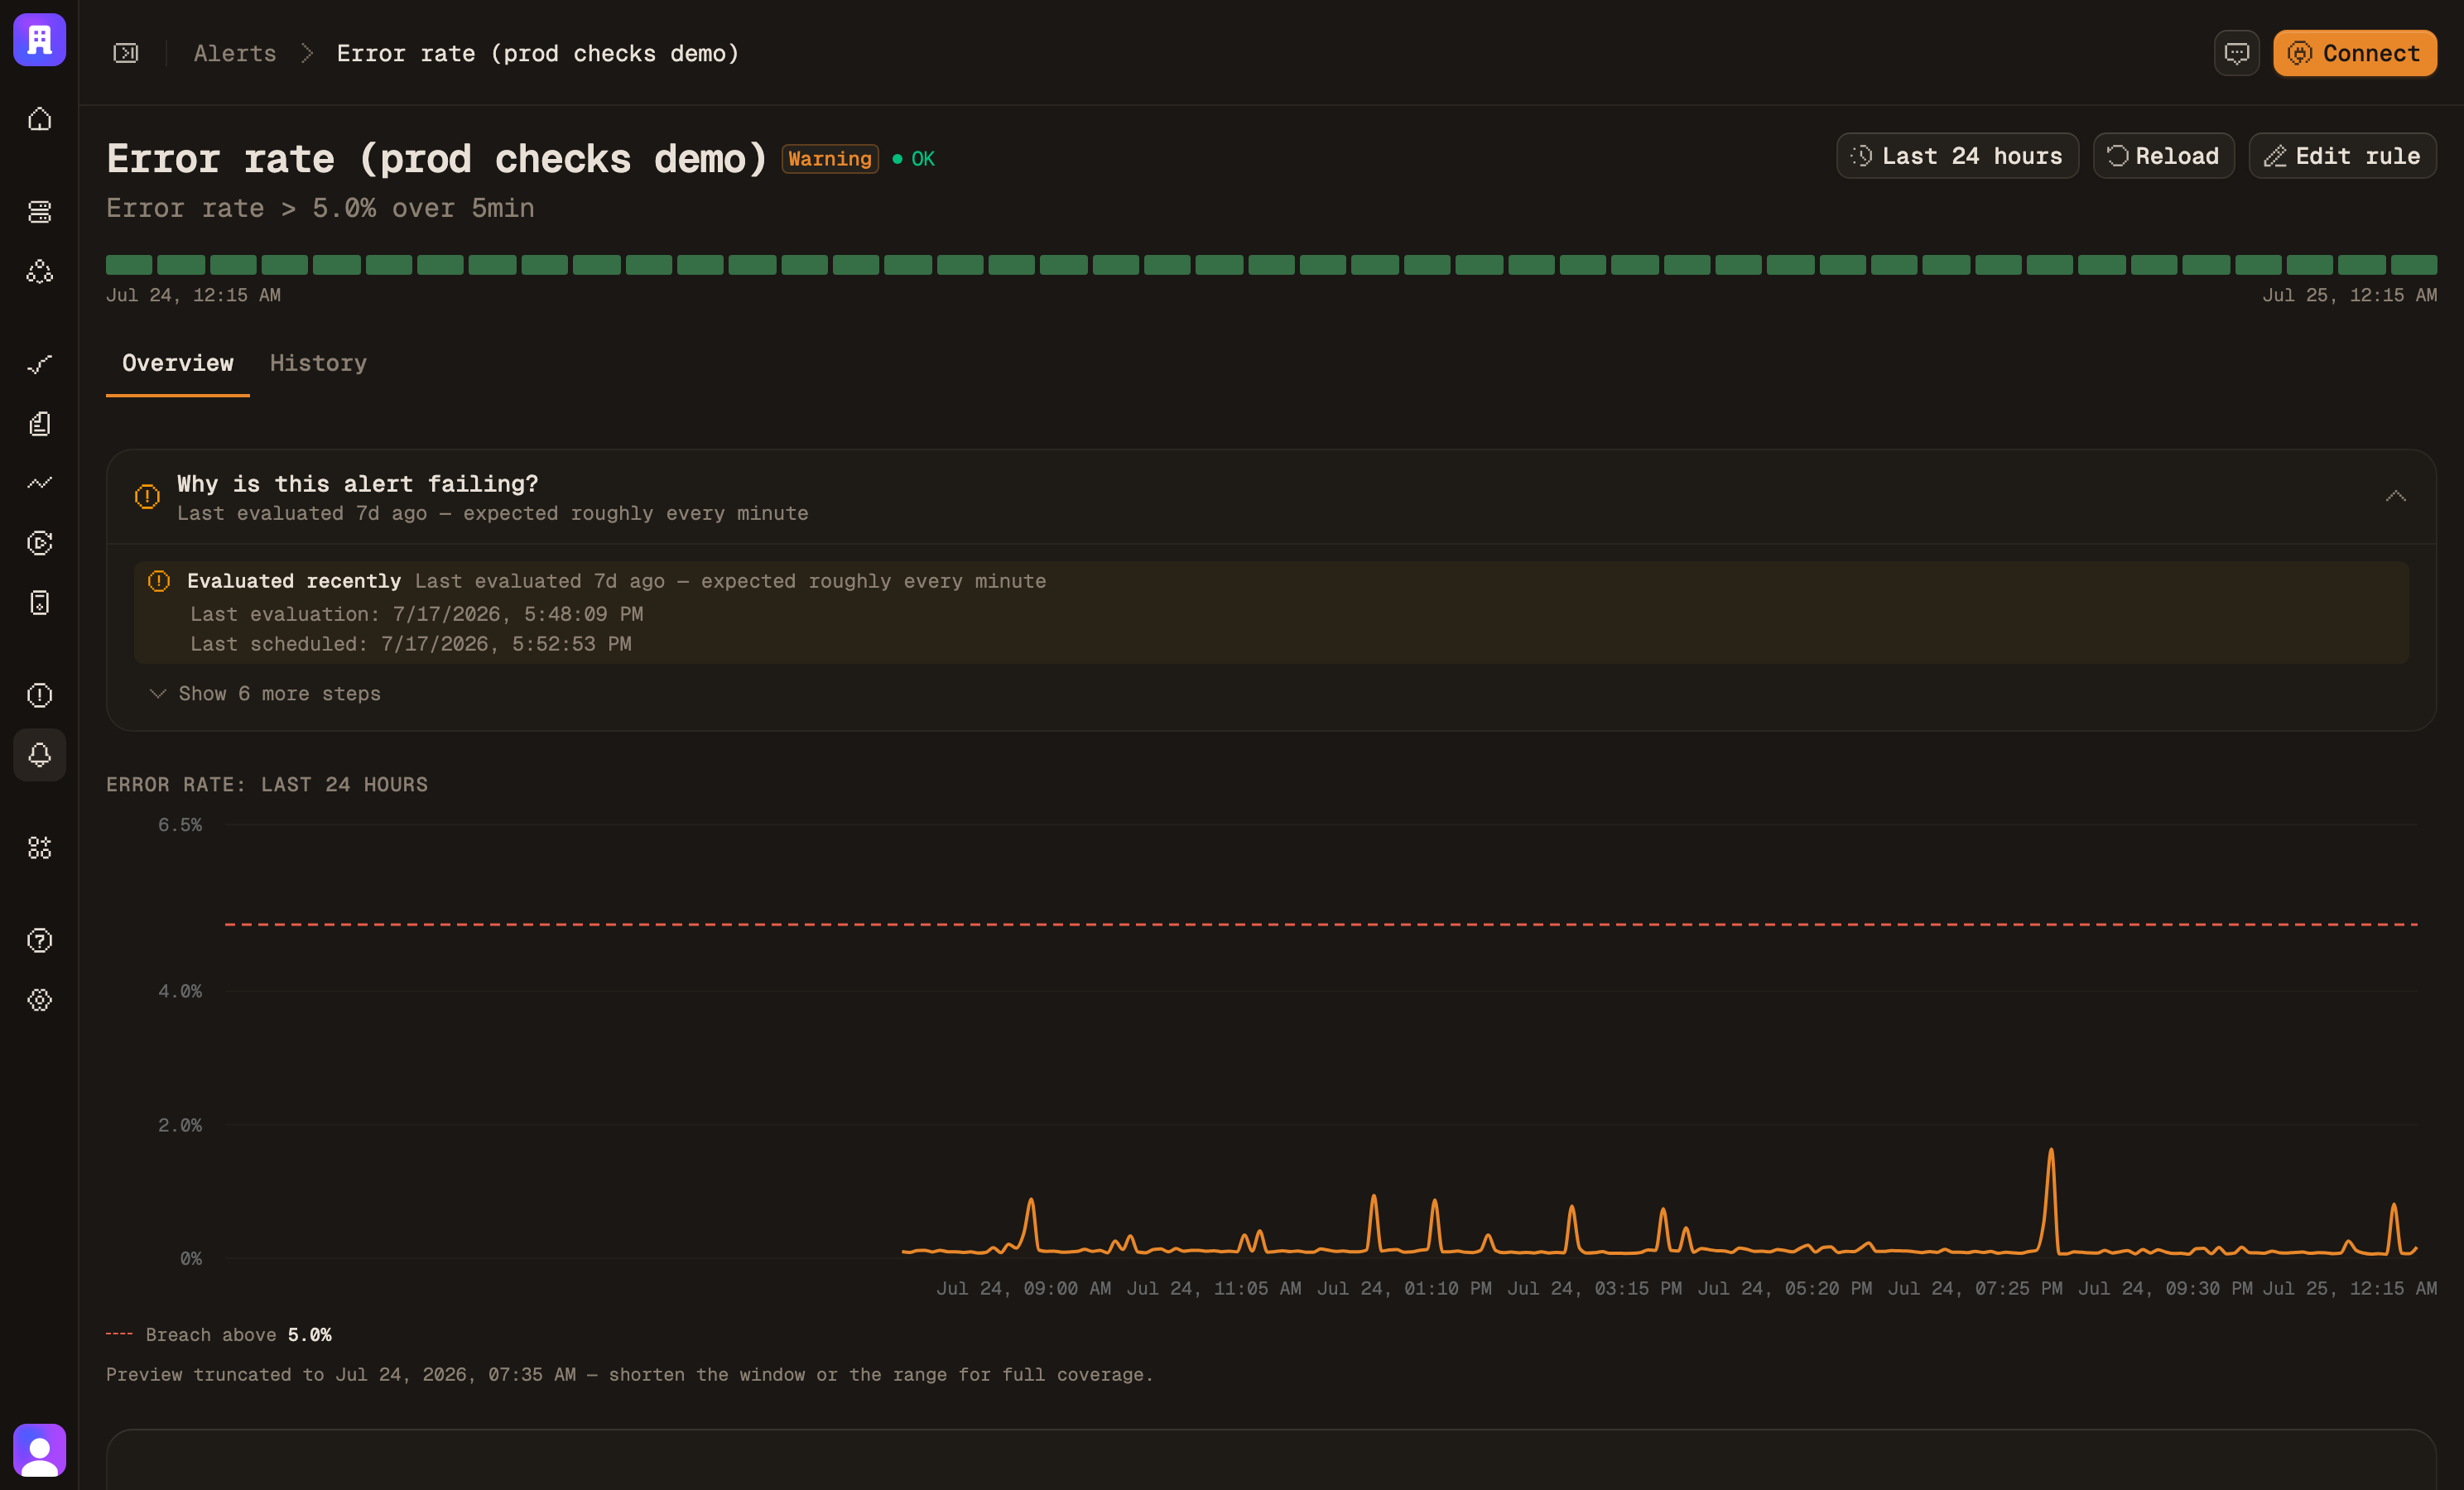Click the 'Jul 24, 09:00 AM' axis label
Screen dimensions: 2464x1490
tap(1023, 1288)
